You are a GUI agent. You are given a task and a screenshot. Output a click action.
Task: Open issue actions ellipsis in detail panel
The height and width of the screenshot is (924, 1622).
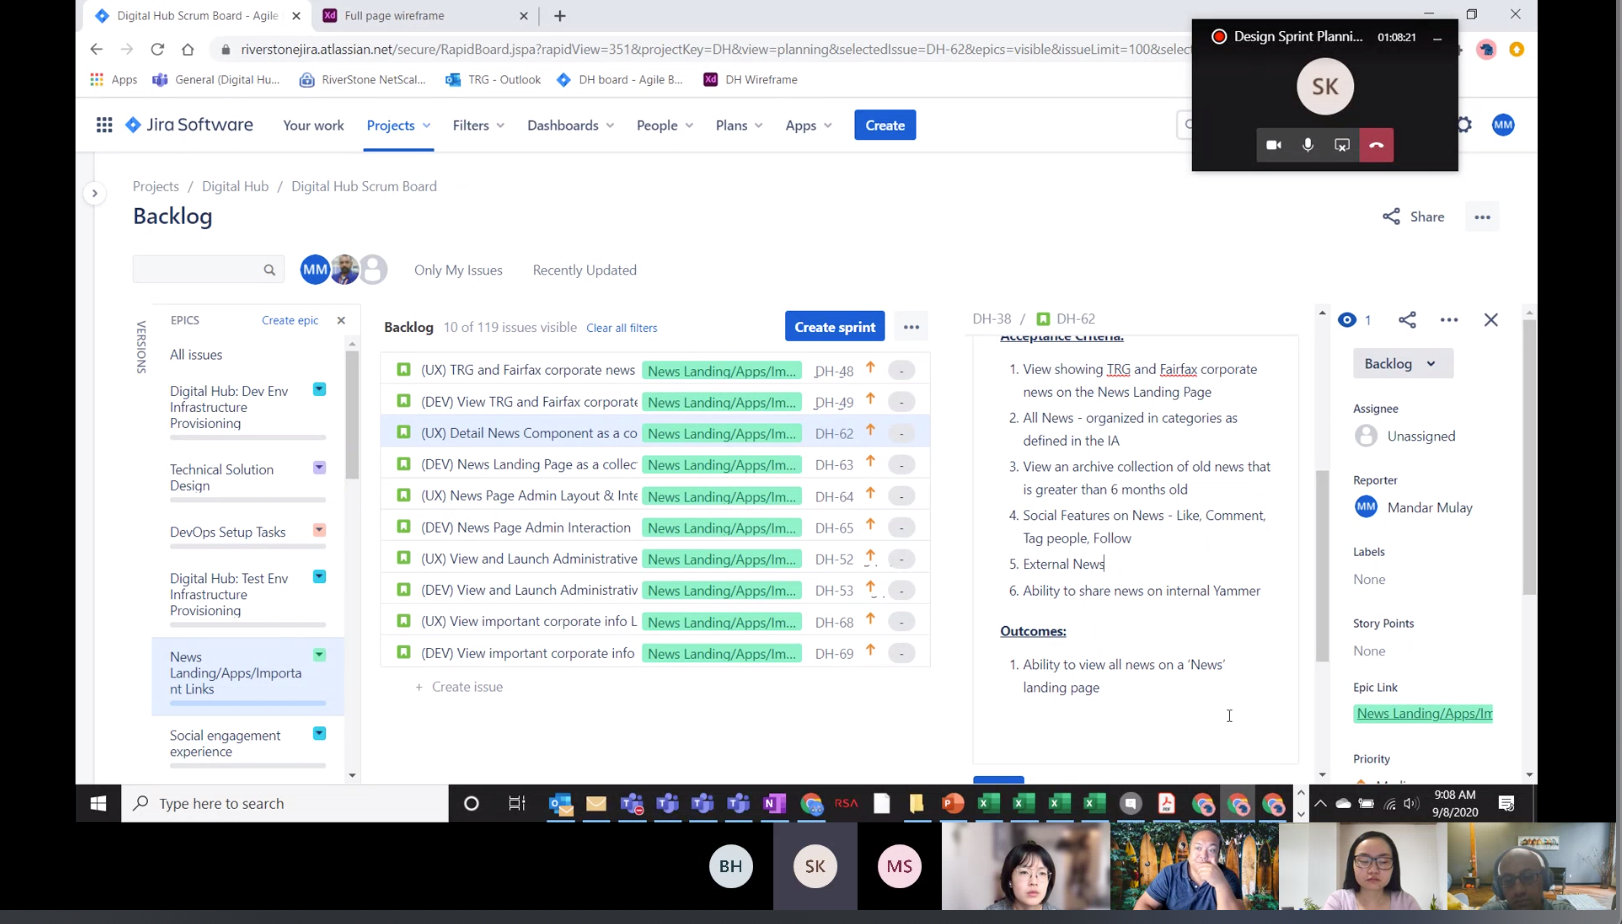(1449, 320)
